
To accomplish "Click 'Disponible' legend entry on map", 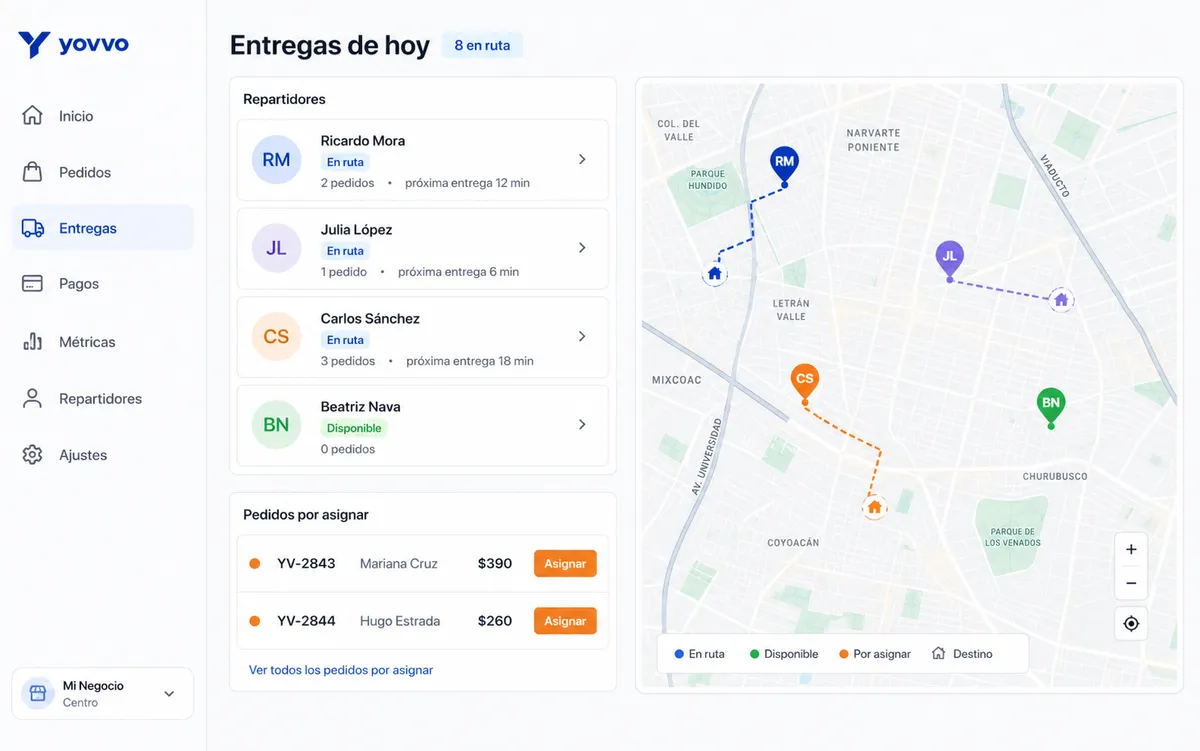I will pyautogui.click(x=784, y=654).
